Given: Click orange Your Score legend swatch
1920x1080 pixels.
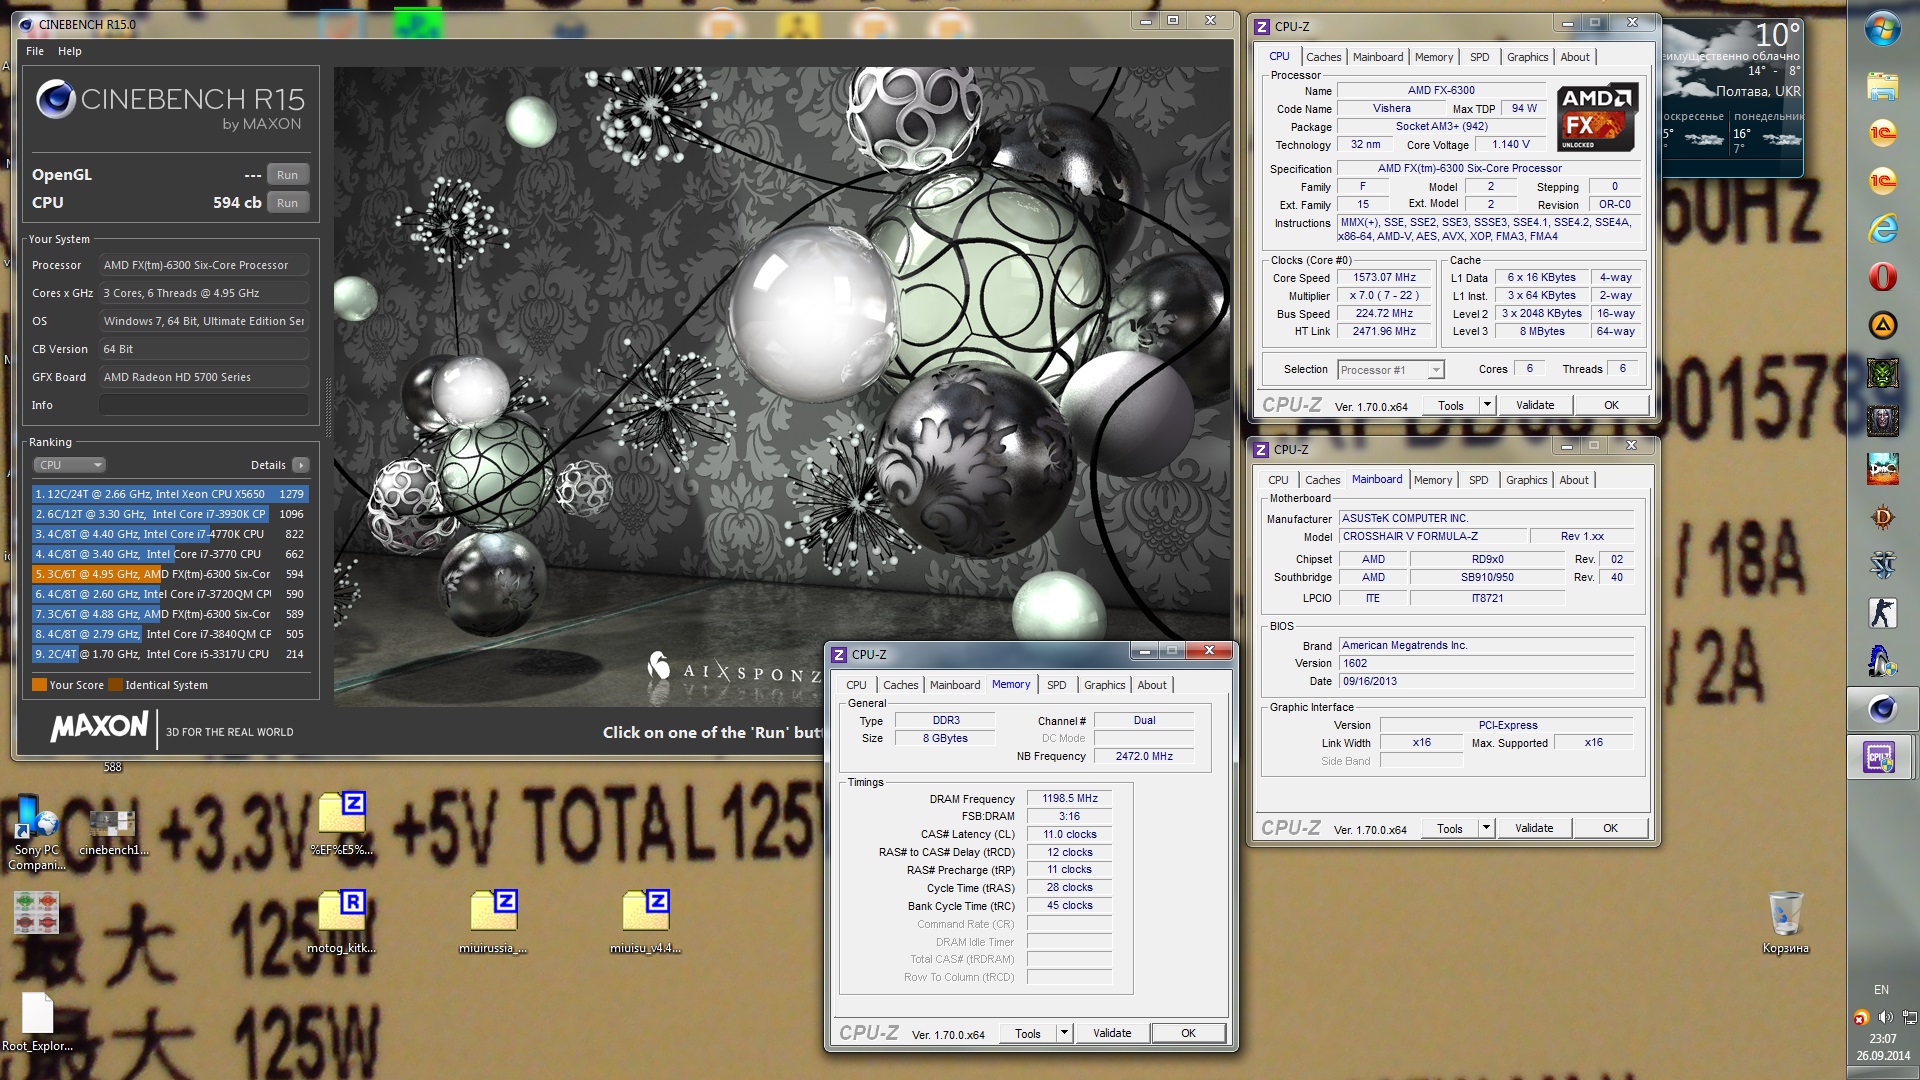Looking at the screenshot, I should point(40,685).
